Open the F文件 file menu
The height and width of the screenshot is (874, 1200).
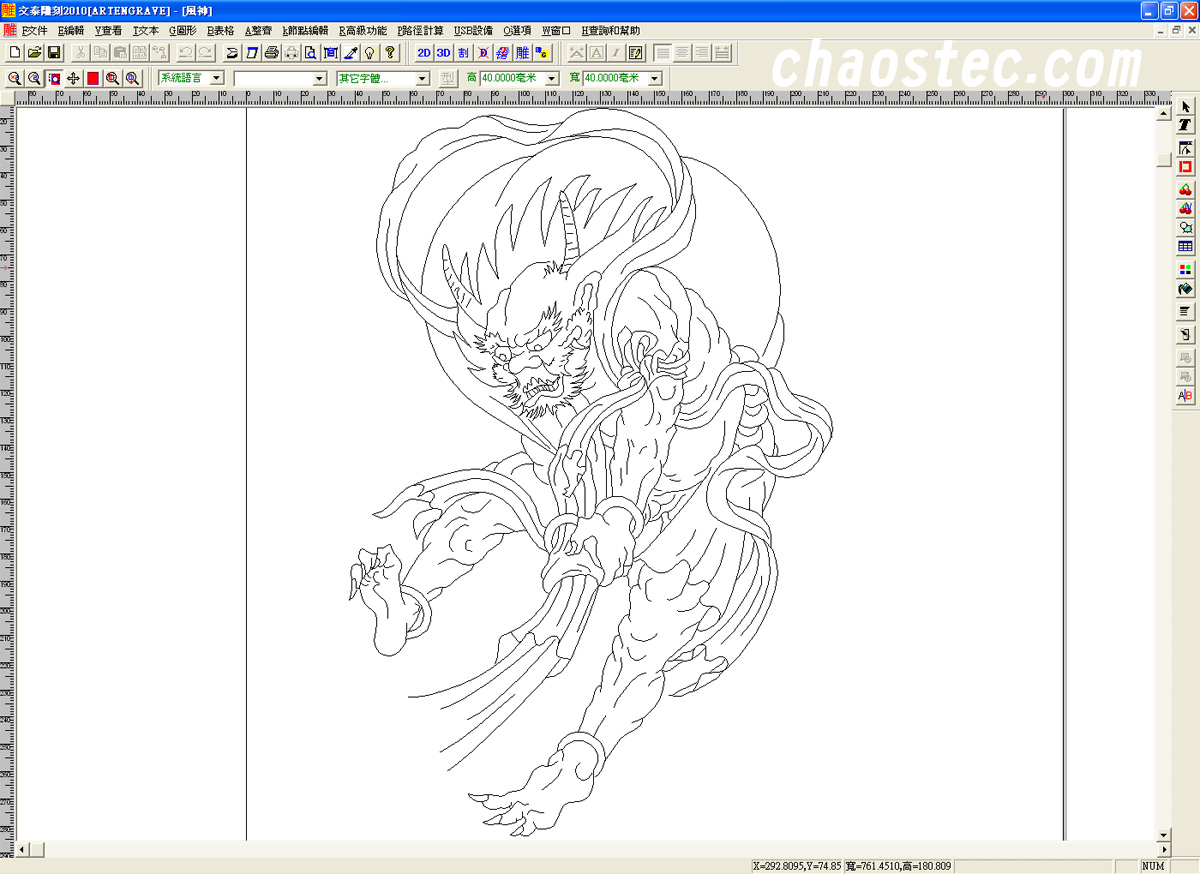click(x=34, y=31)
